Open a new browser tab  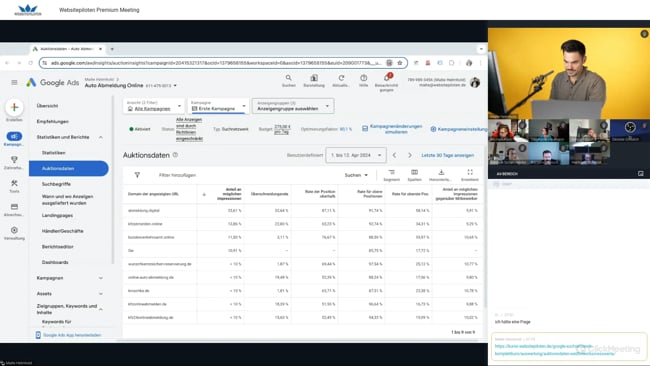(x=112, y=49)
